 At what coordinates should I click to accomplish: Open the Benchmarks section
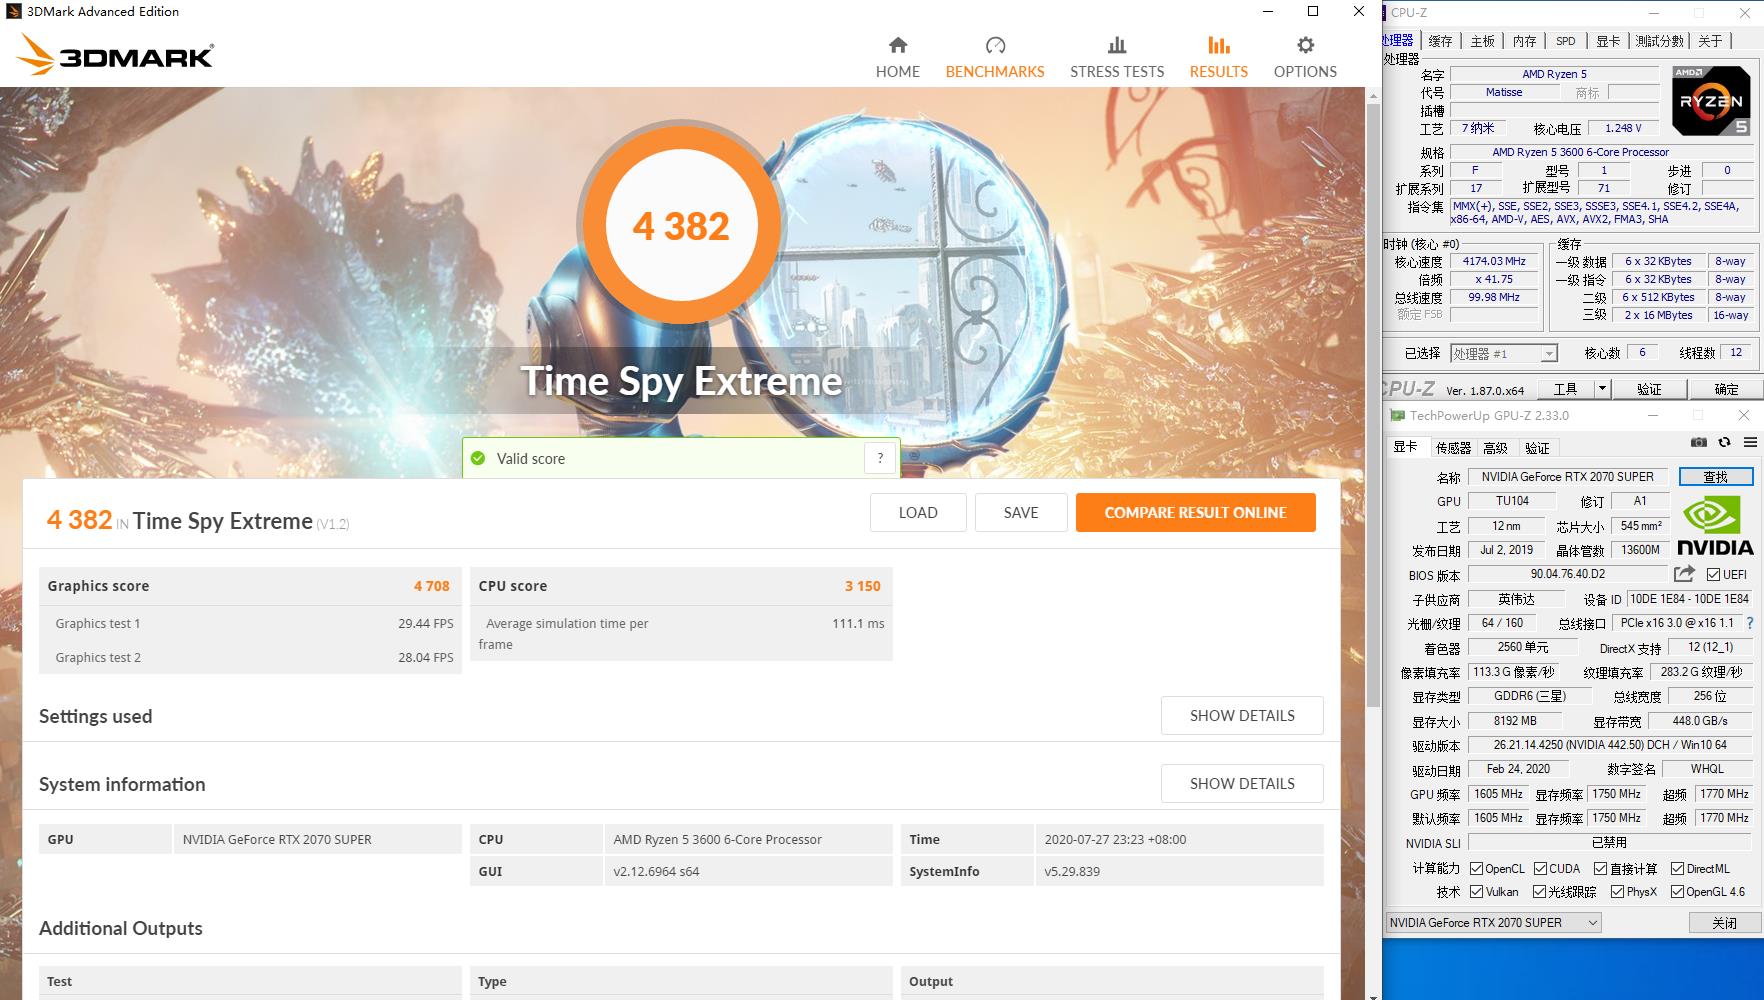[994, 57]
